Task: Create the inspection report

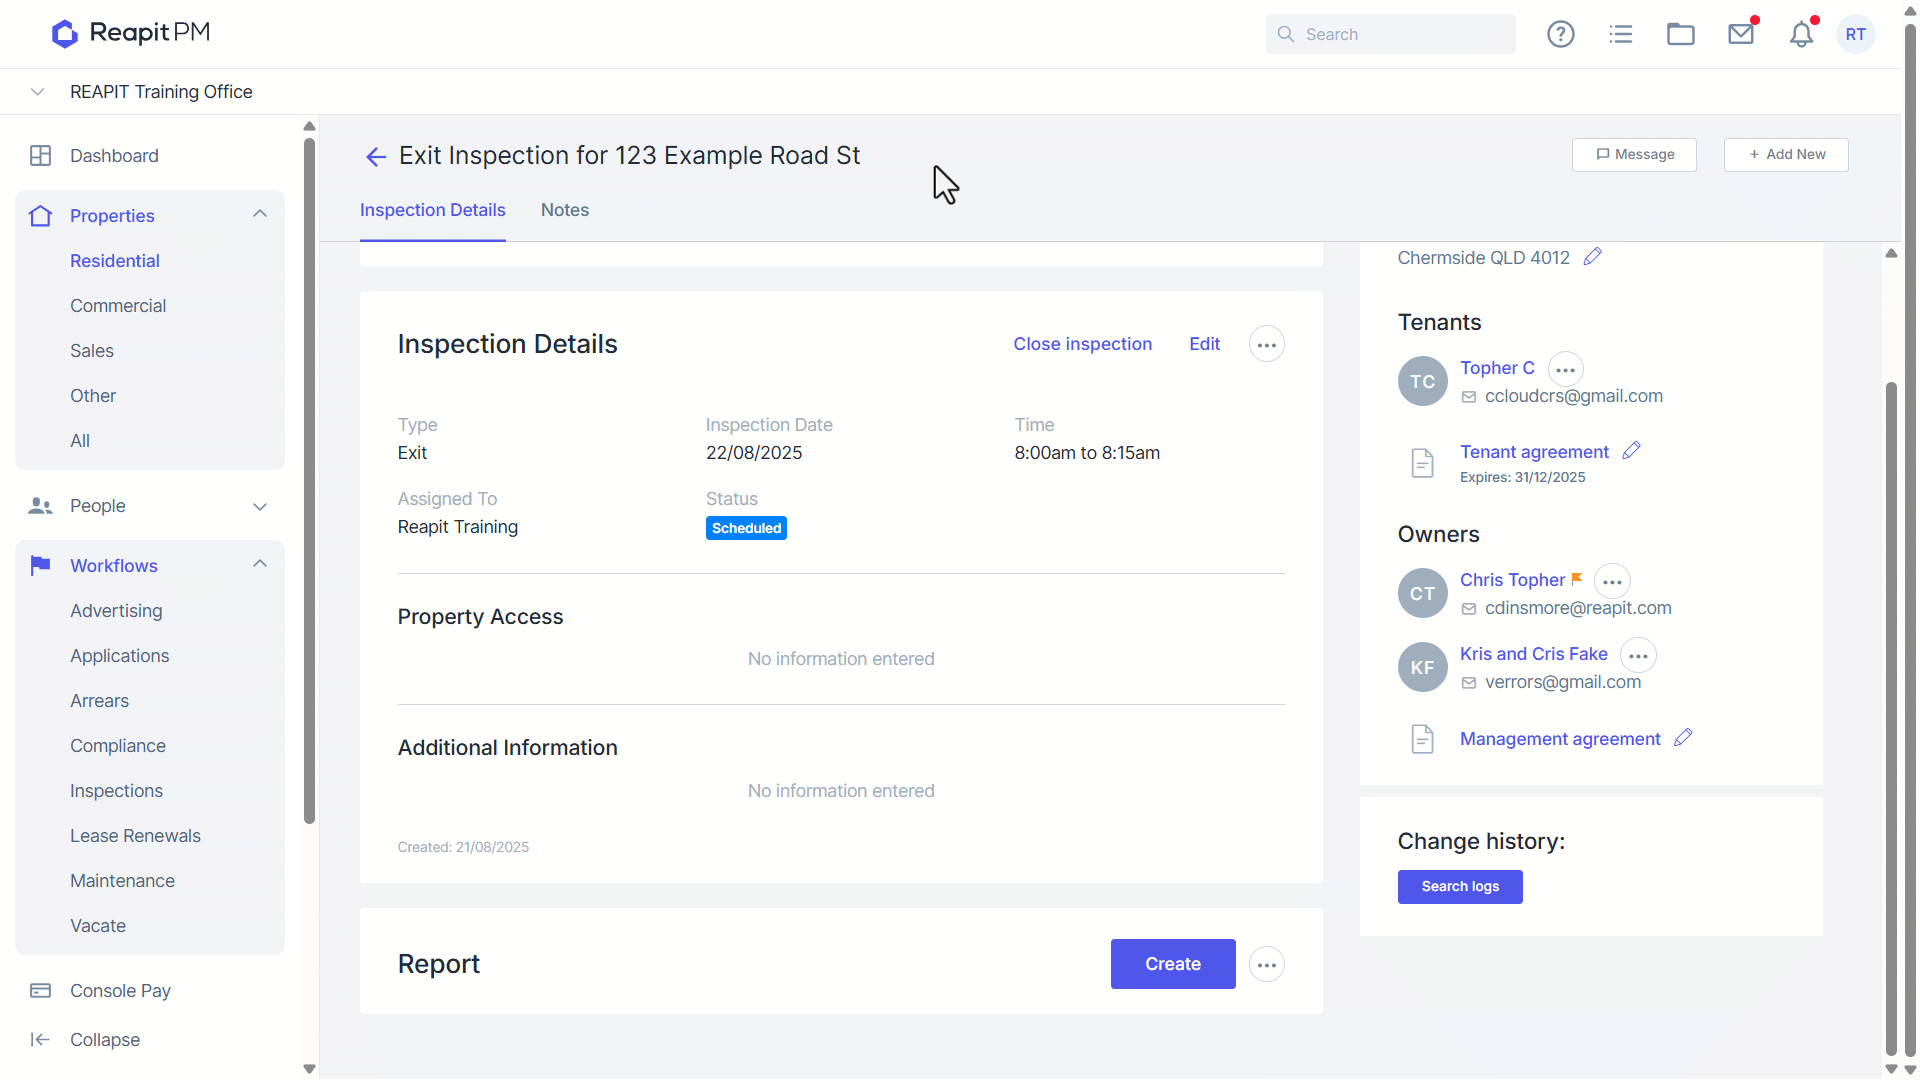Action: [1173, 964]
